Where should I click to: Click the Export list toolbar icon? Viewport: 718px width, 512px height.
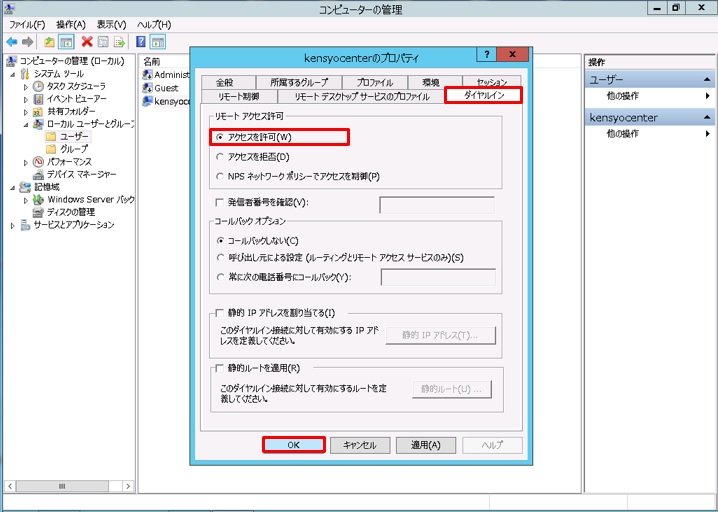click(118, 42)
